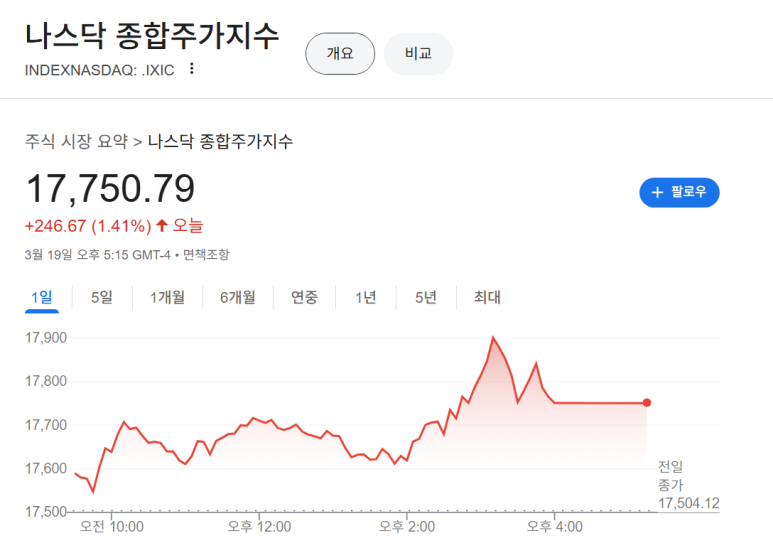Select the 비교 compare tab
Viewport: 773px width, 543px height.
[x=418, y=54]
